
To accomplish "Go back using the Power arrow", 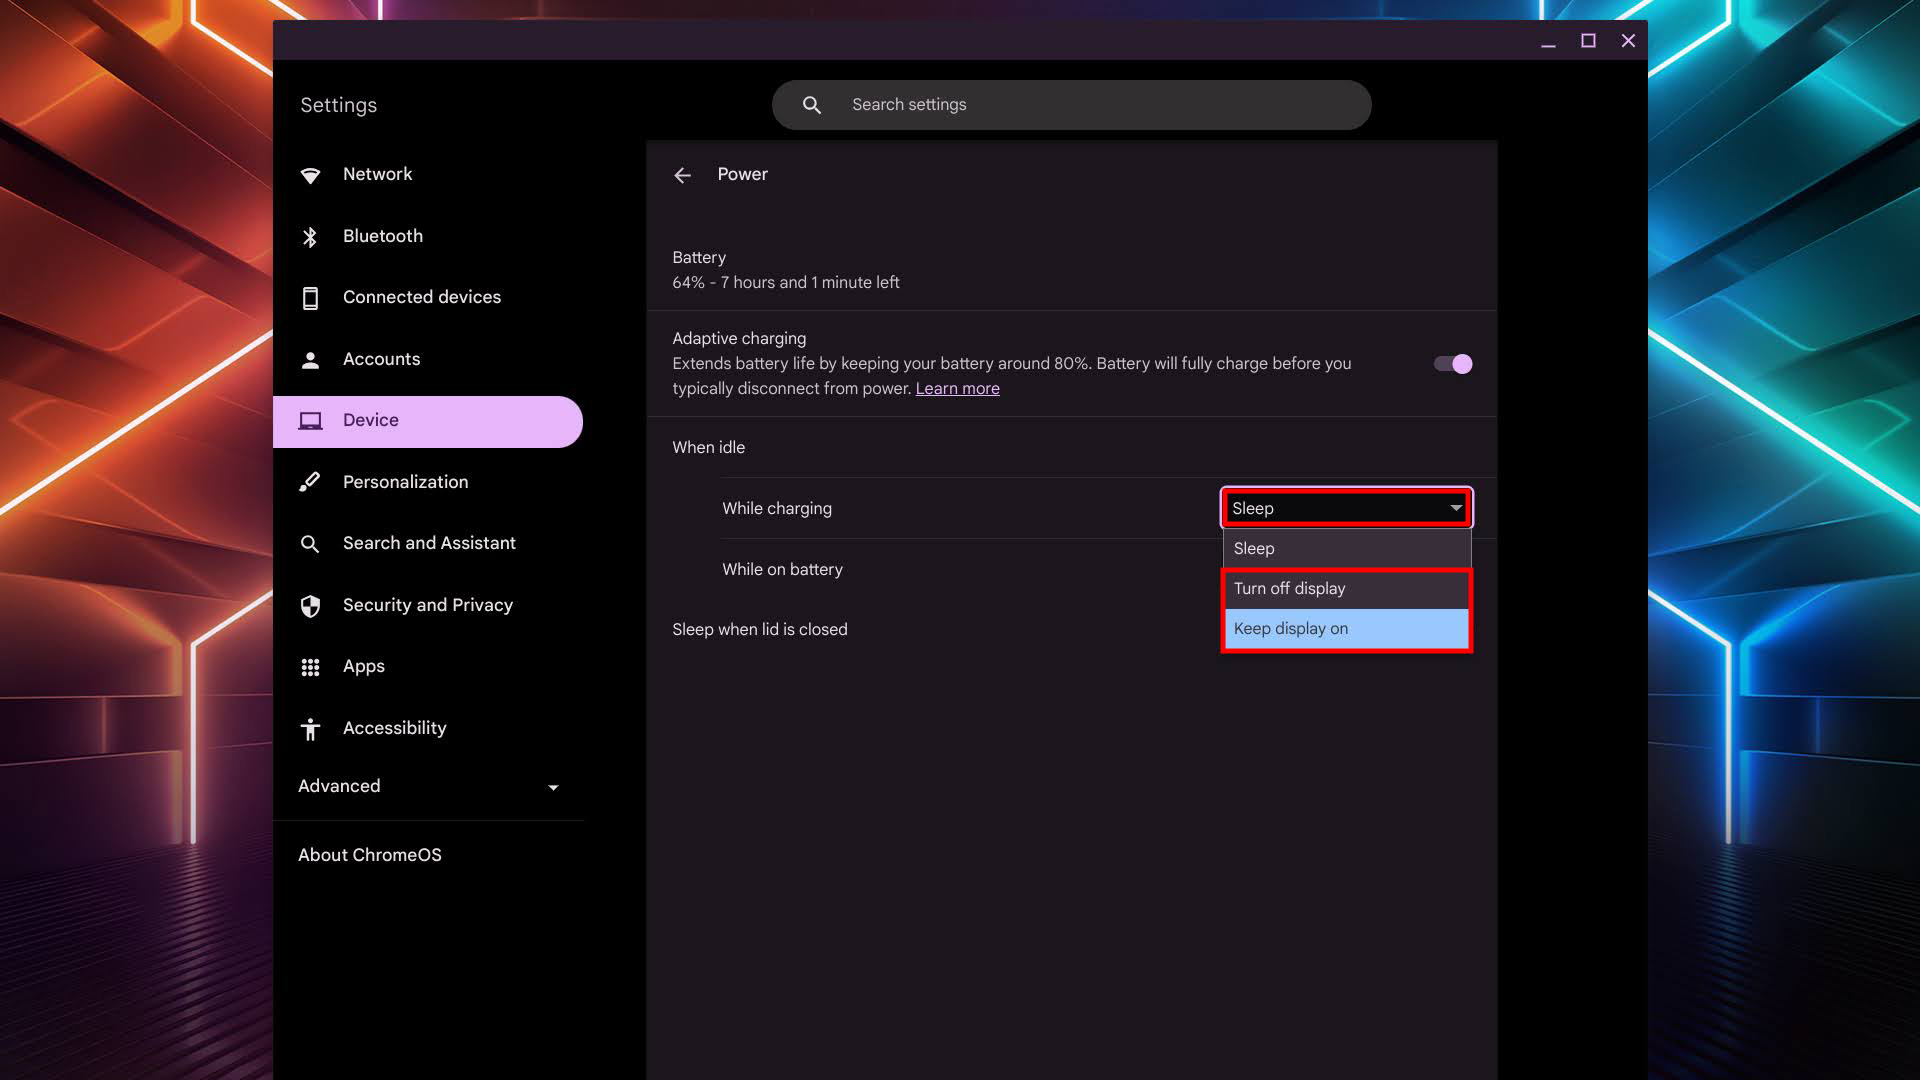I will 682,175.
